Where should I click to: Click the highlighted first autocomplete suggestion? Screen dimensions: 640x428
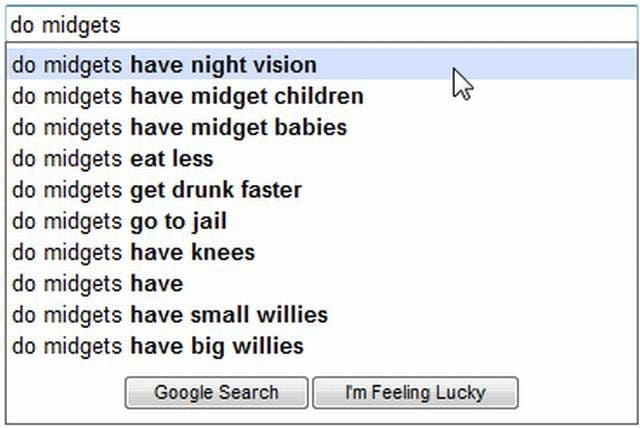click(164, 66)
